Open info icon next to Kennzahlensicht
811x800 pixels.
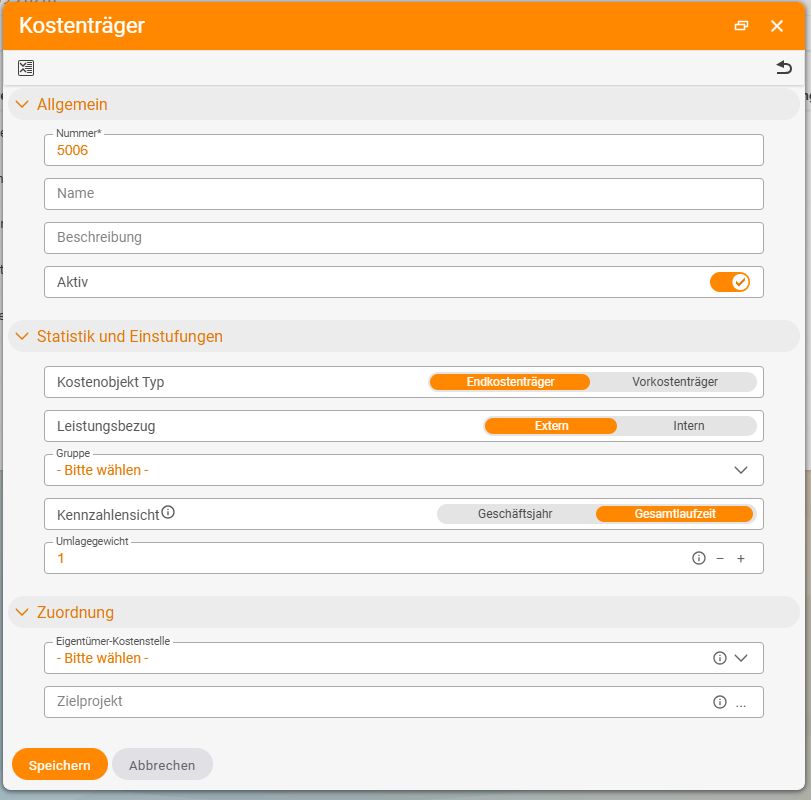(168, 512)
